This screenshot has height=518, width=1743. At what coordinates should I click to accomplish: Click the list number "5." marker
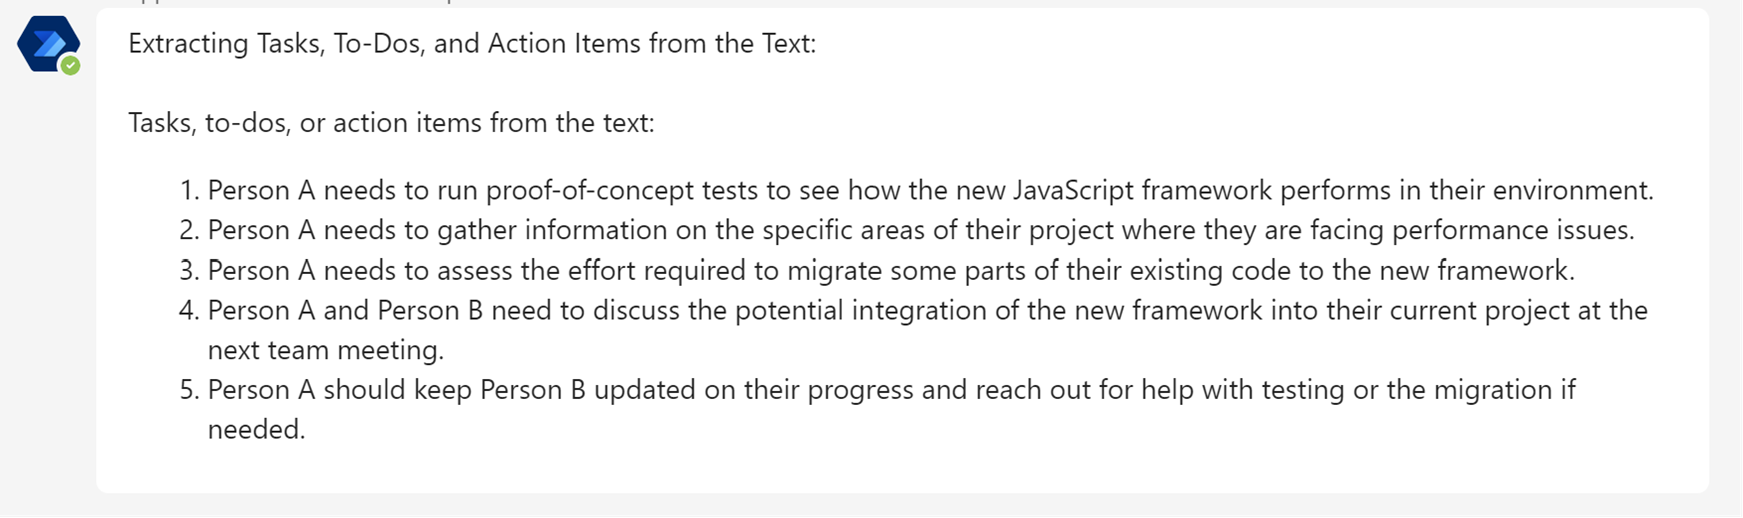(x=189, y=389)
